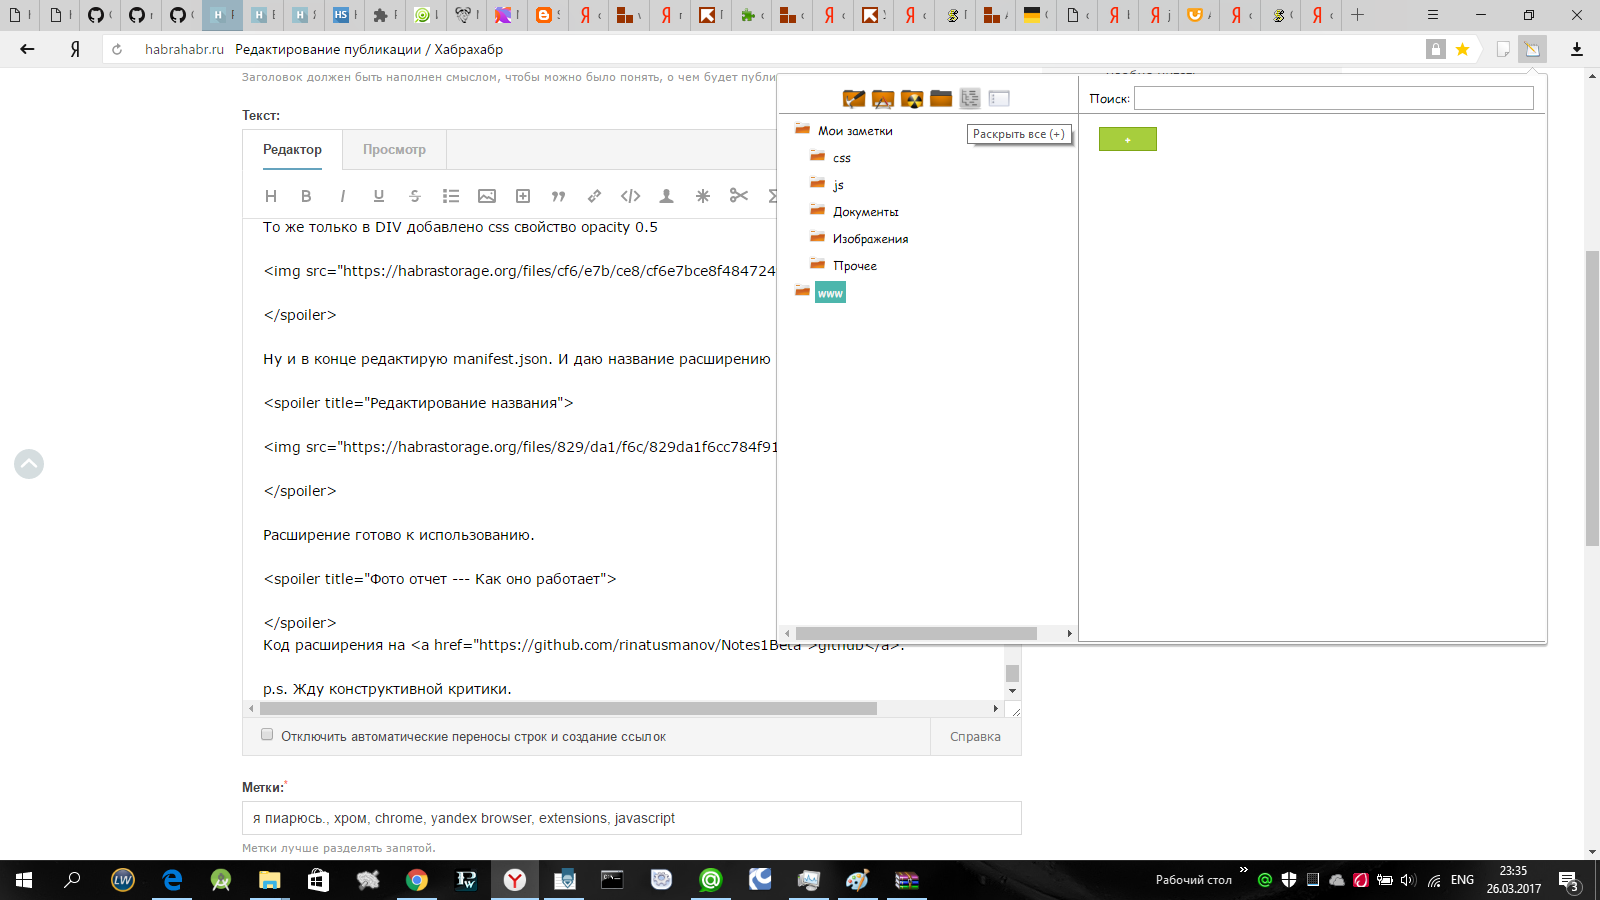Click inside the 'Поиск' search field
Image resolution: width=1600 pixels, height=900 pixels.
click(x=1330, y=98)
